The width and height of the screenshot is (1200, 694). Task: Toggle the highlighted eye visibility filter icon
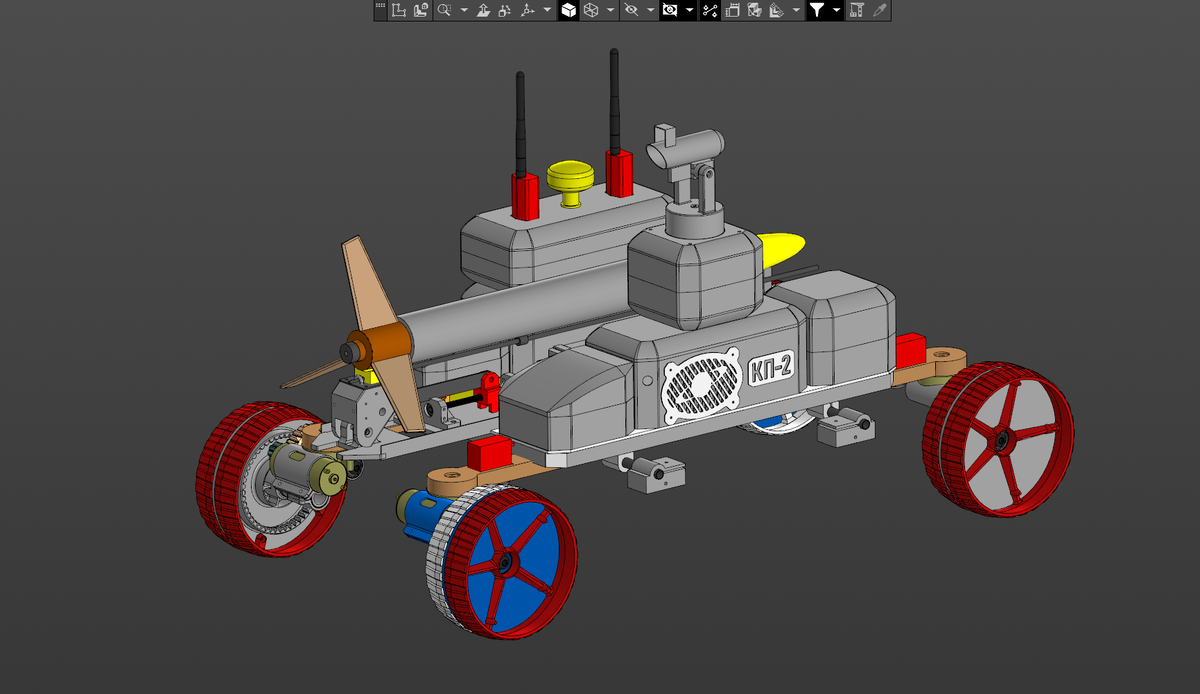point(670,10)
